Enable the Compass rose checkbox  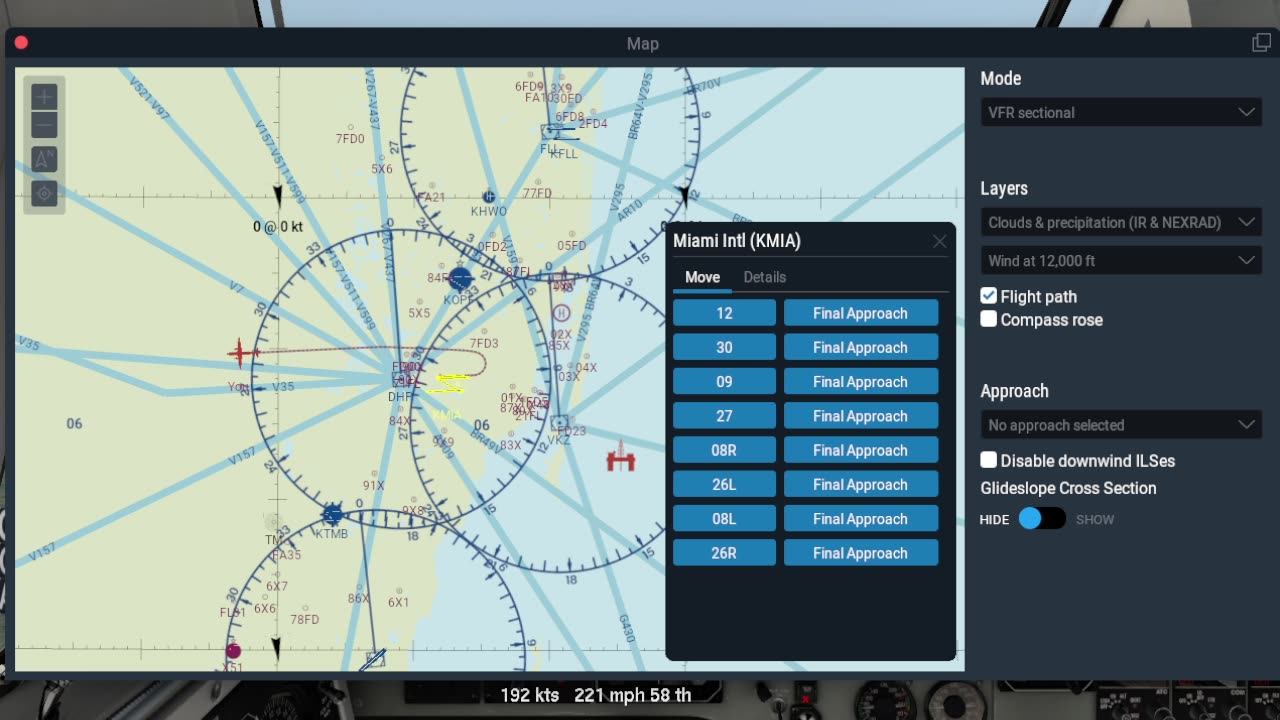click(x=989, y=319)
